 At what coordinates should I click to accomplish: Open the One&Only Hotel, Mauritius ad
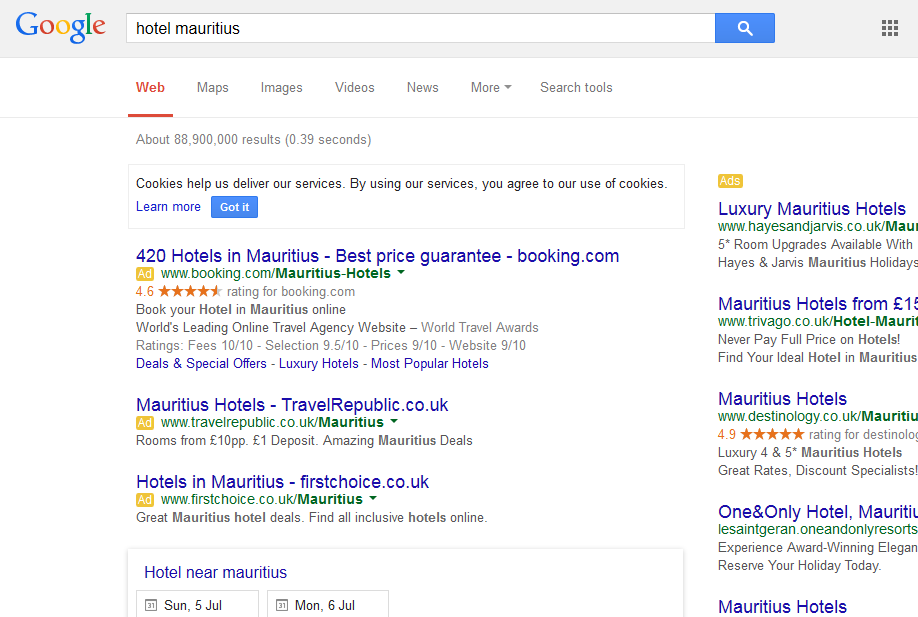pos(818,512)
